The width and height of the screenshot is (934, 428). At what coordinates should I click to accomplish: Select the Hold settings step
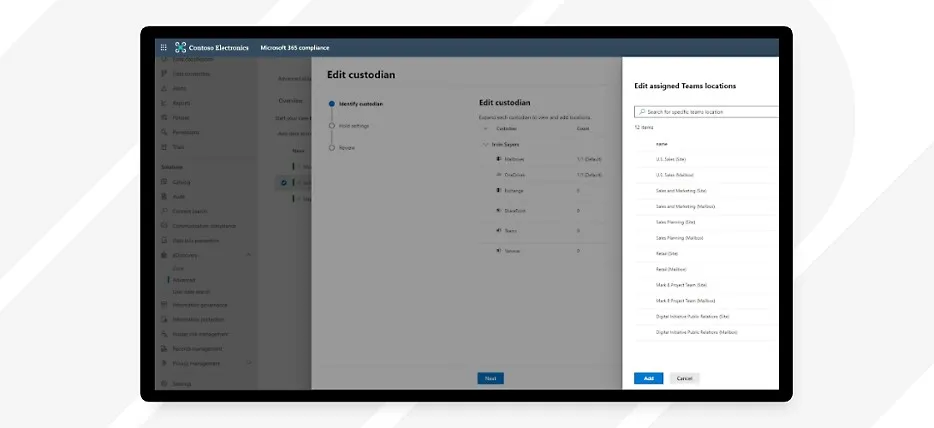348,126
